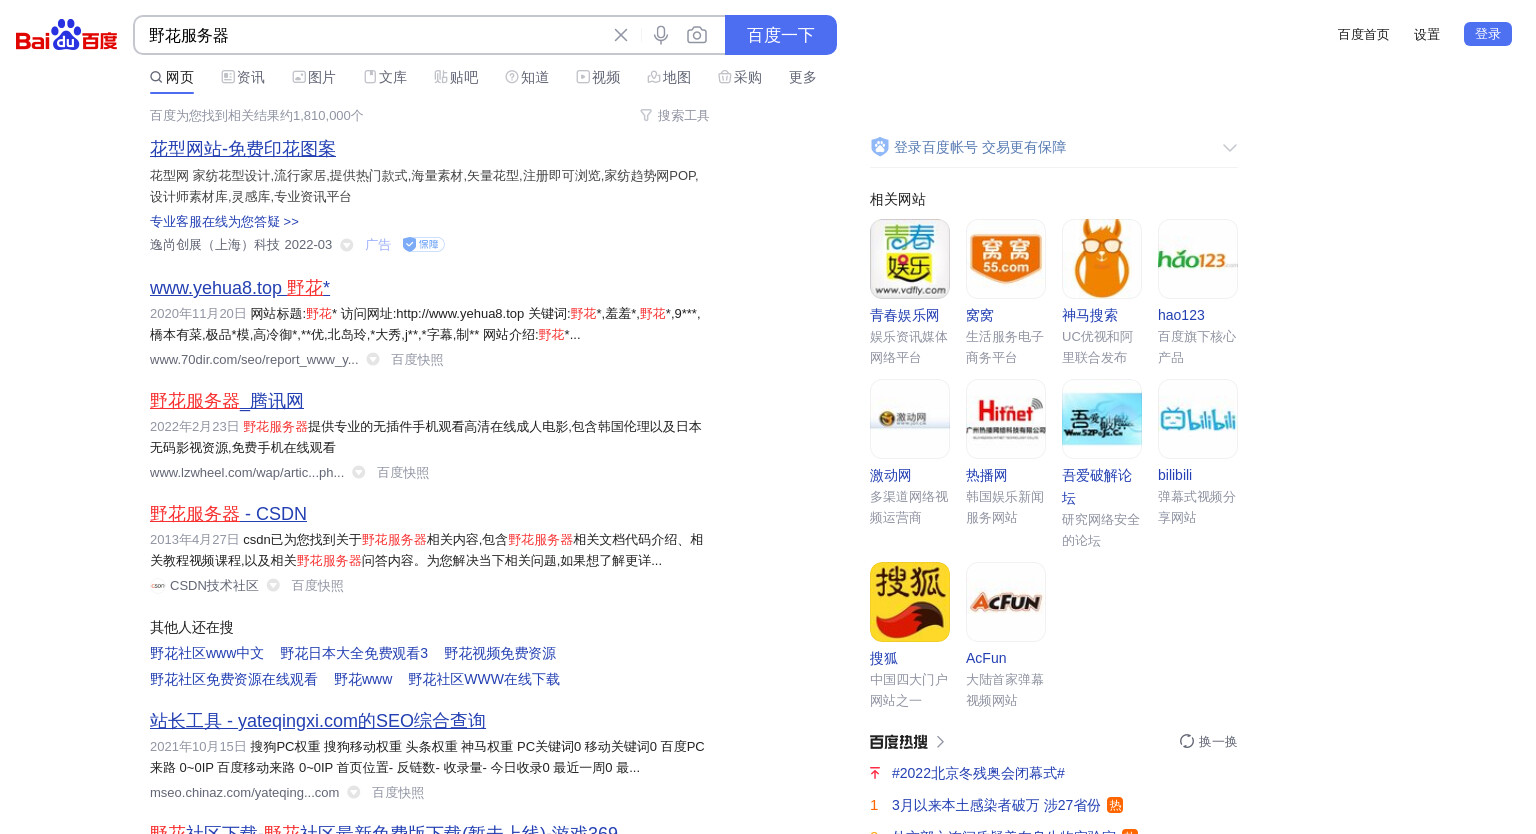This screenshot has height=834, width=1536.
Task: Open 百度快照 for the mseo.chinaz.com result
Action: (x=398, y=792)
